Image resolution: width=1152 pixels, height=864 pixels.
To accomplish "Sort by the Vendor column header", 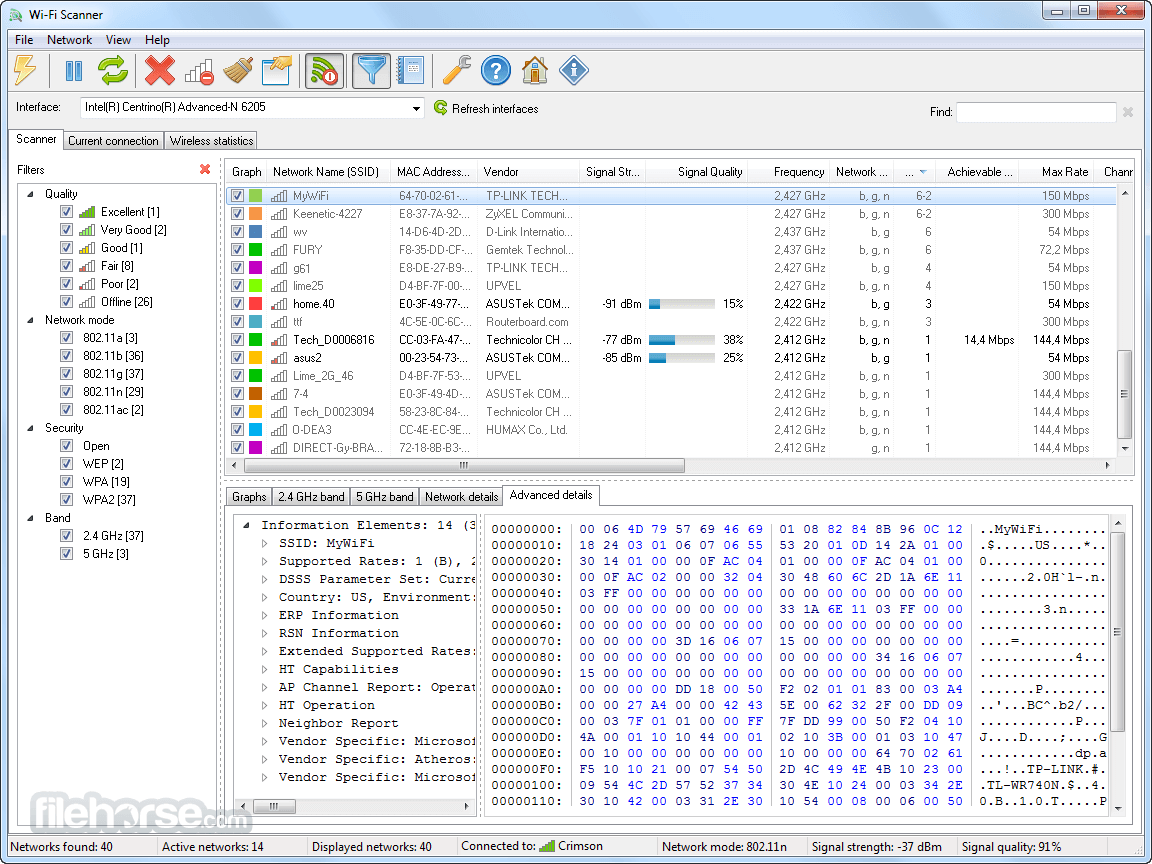I will coord(528,172).
